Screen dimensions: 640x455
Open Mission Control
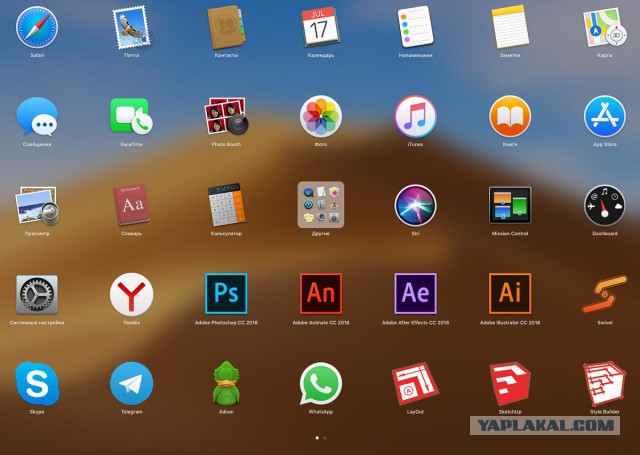point(510,206)
